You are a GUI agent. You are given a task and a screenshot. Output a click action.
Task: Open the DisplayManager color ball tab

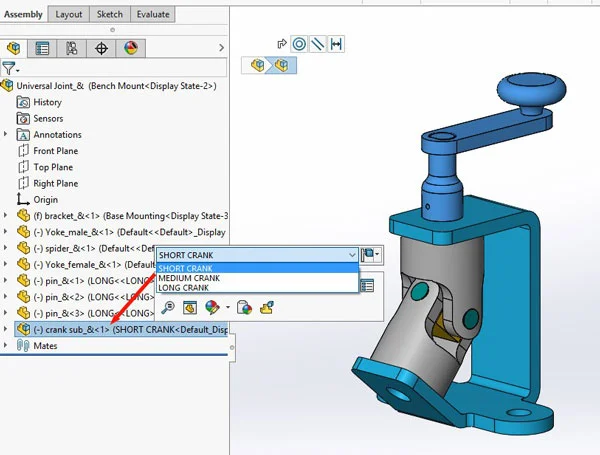130,48
